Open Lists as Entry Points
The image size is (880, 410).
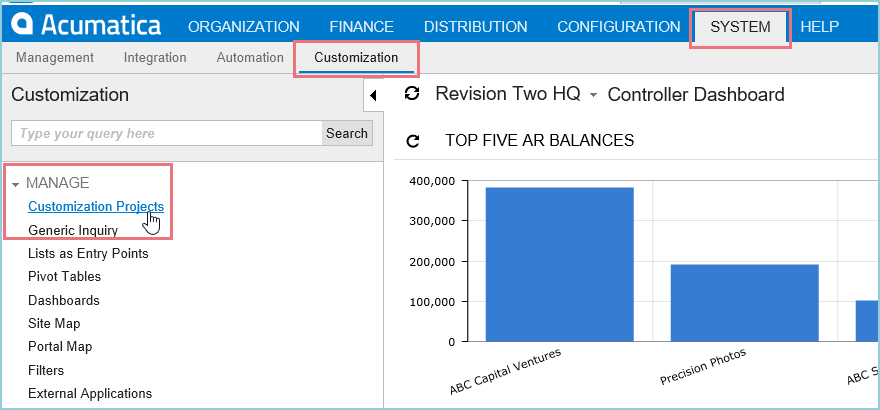click(x=88, y=254)
